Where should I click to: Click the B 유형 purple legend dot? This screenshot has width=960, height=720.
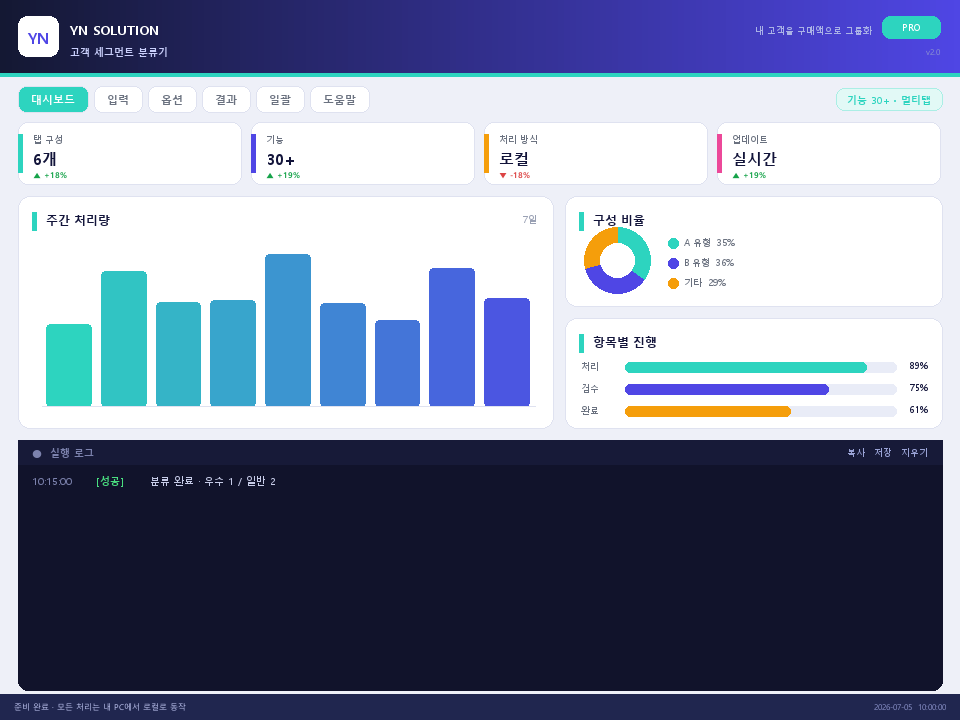click(x=673, y=263)
